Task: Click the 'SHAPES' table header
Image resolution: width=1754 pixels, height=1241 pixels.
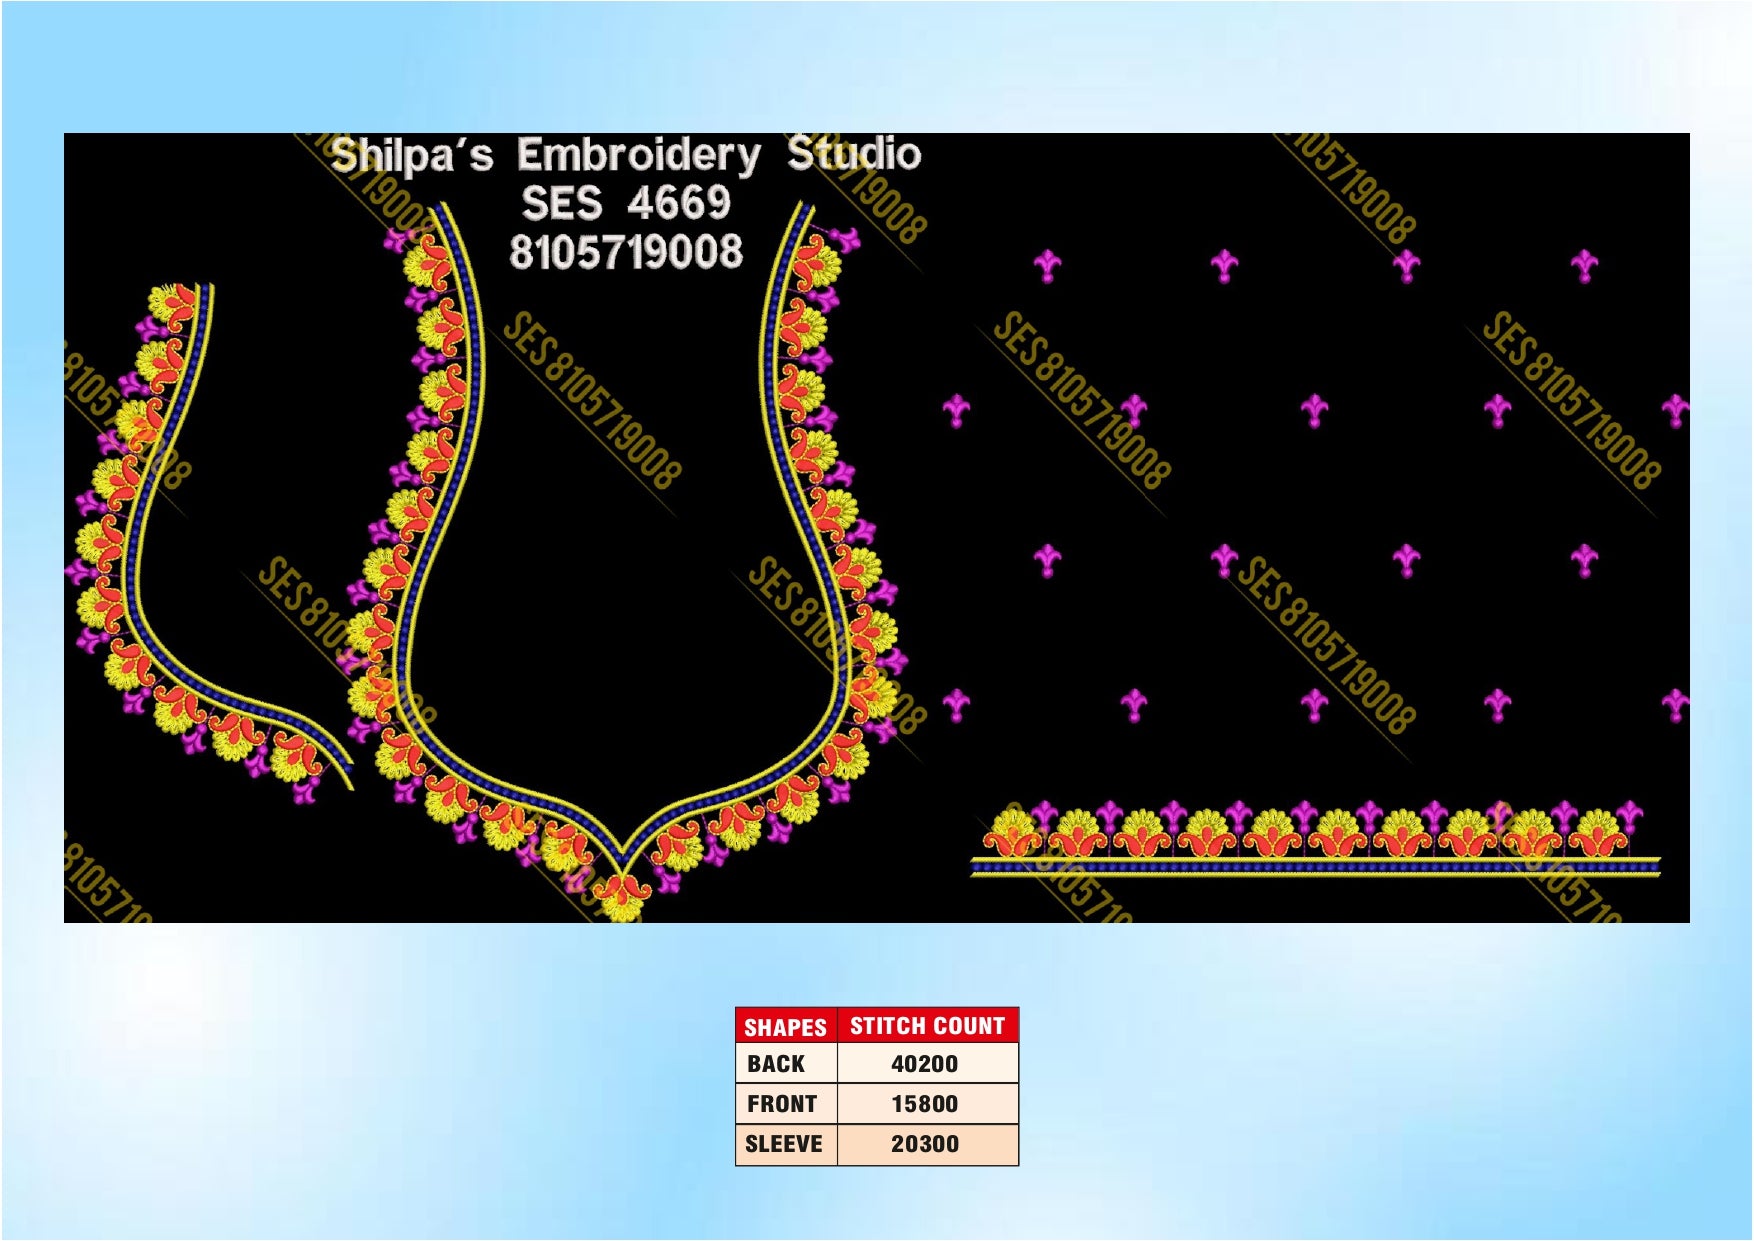Action: (785, 1027)
